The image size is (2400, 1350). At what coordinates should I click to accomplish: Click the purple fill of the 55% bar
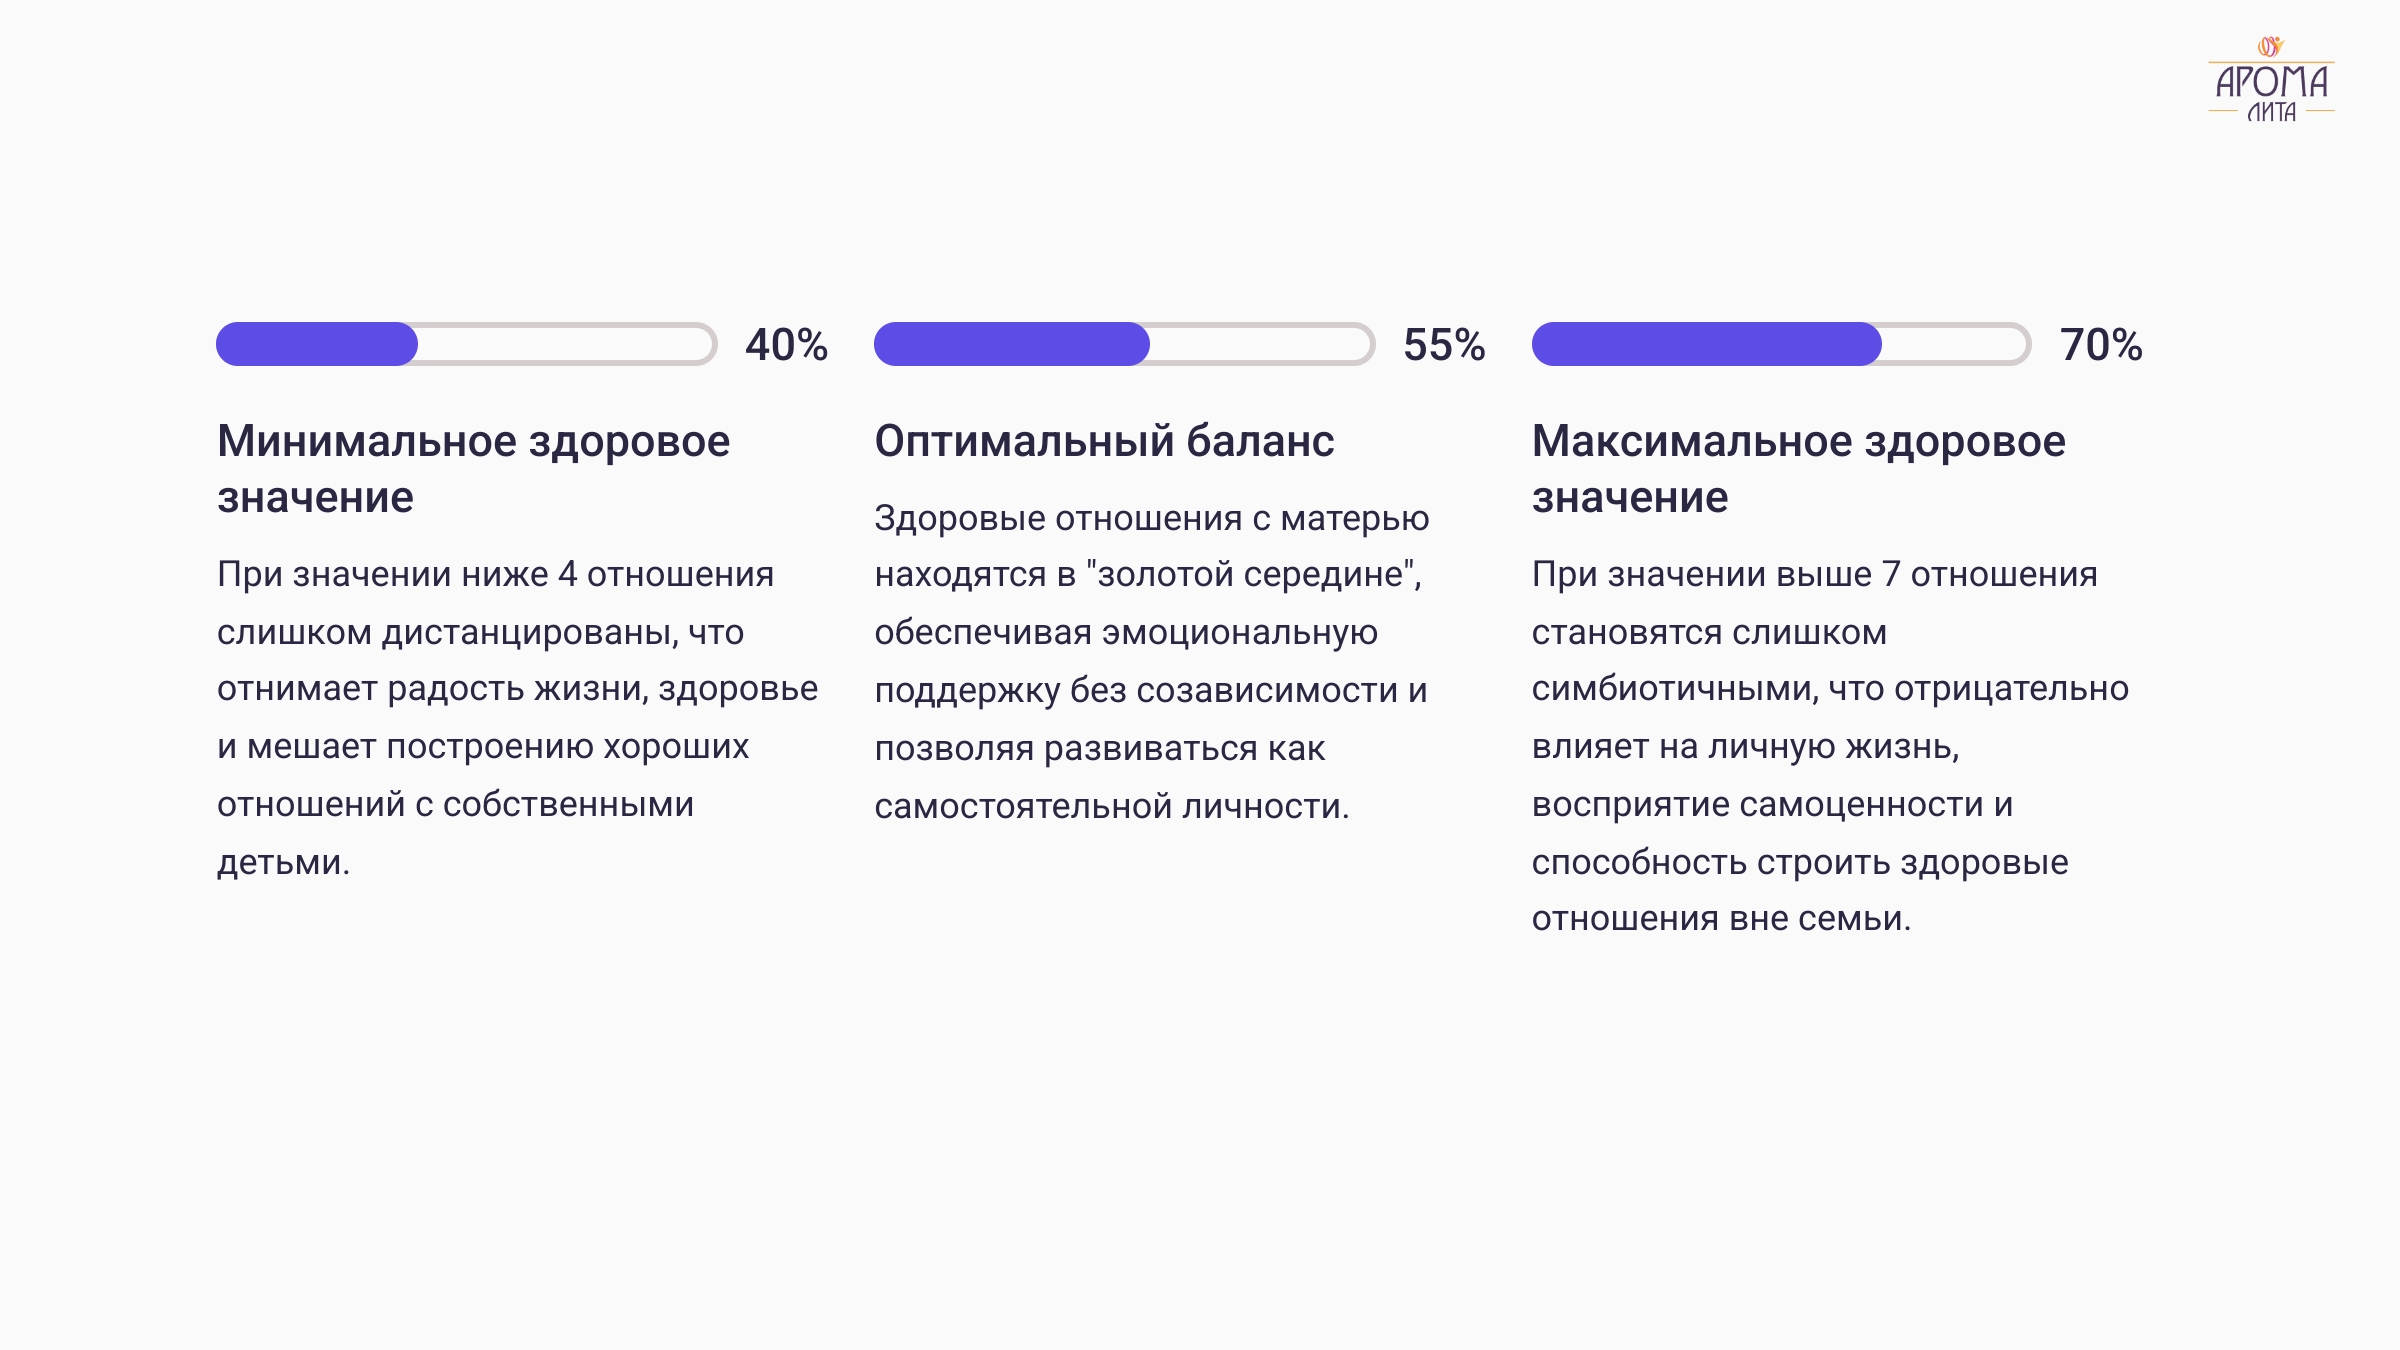(x=1011, y=344)
